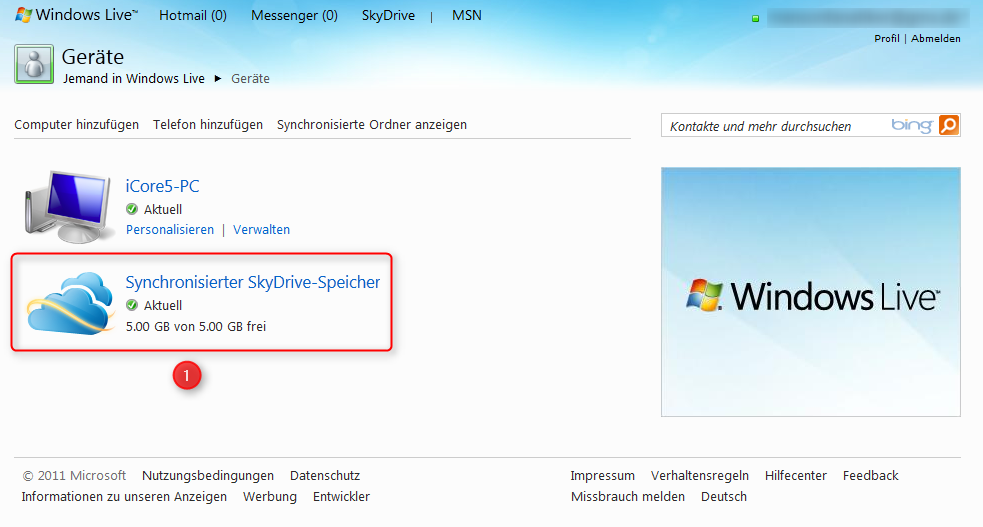Open the Hilfecenter footer link
The image size is (983, 527).
796,476
